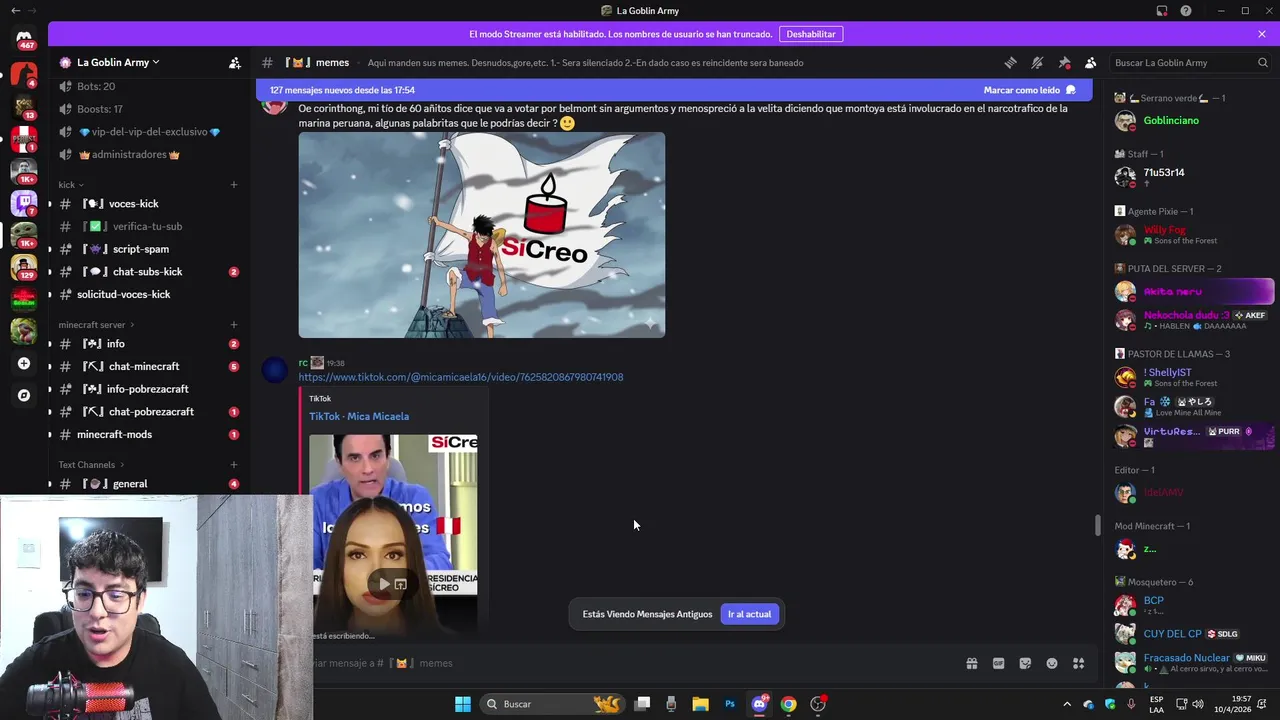Open Photoshop from taskbar

tap(730, 704)
